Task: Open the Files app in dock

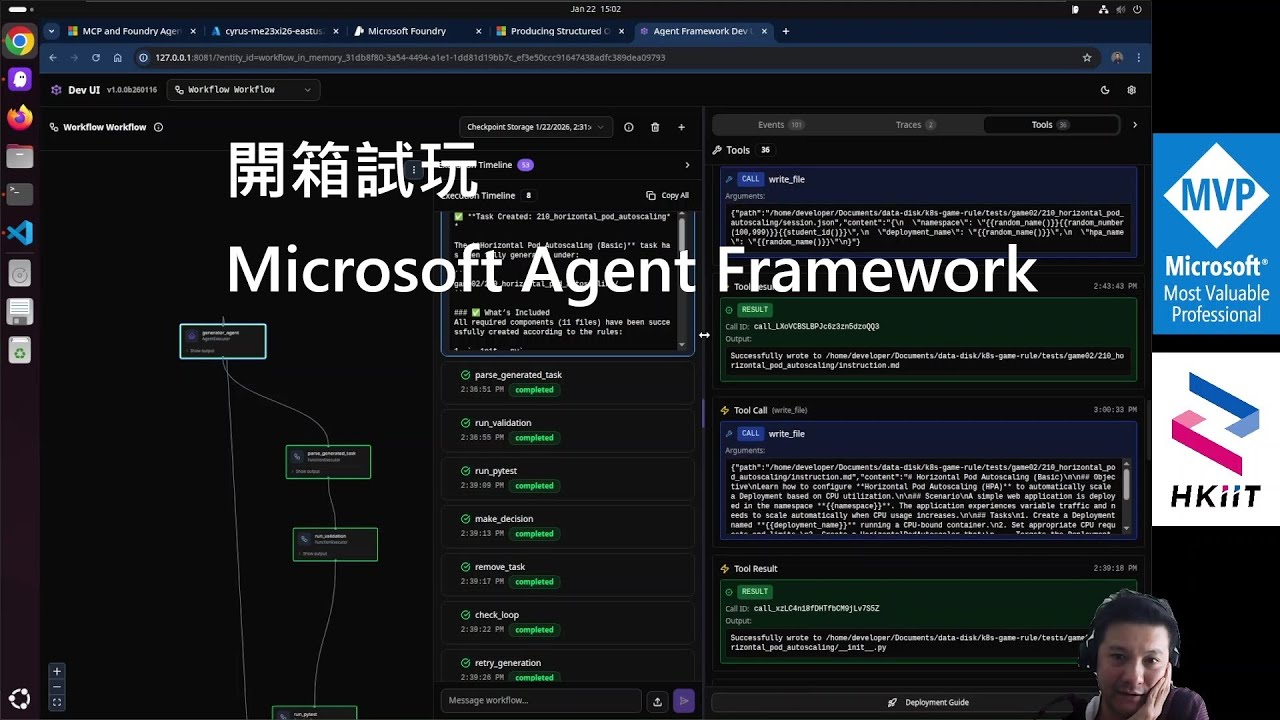Action: pos(19,156)
